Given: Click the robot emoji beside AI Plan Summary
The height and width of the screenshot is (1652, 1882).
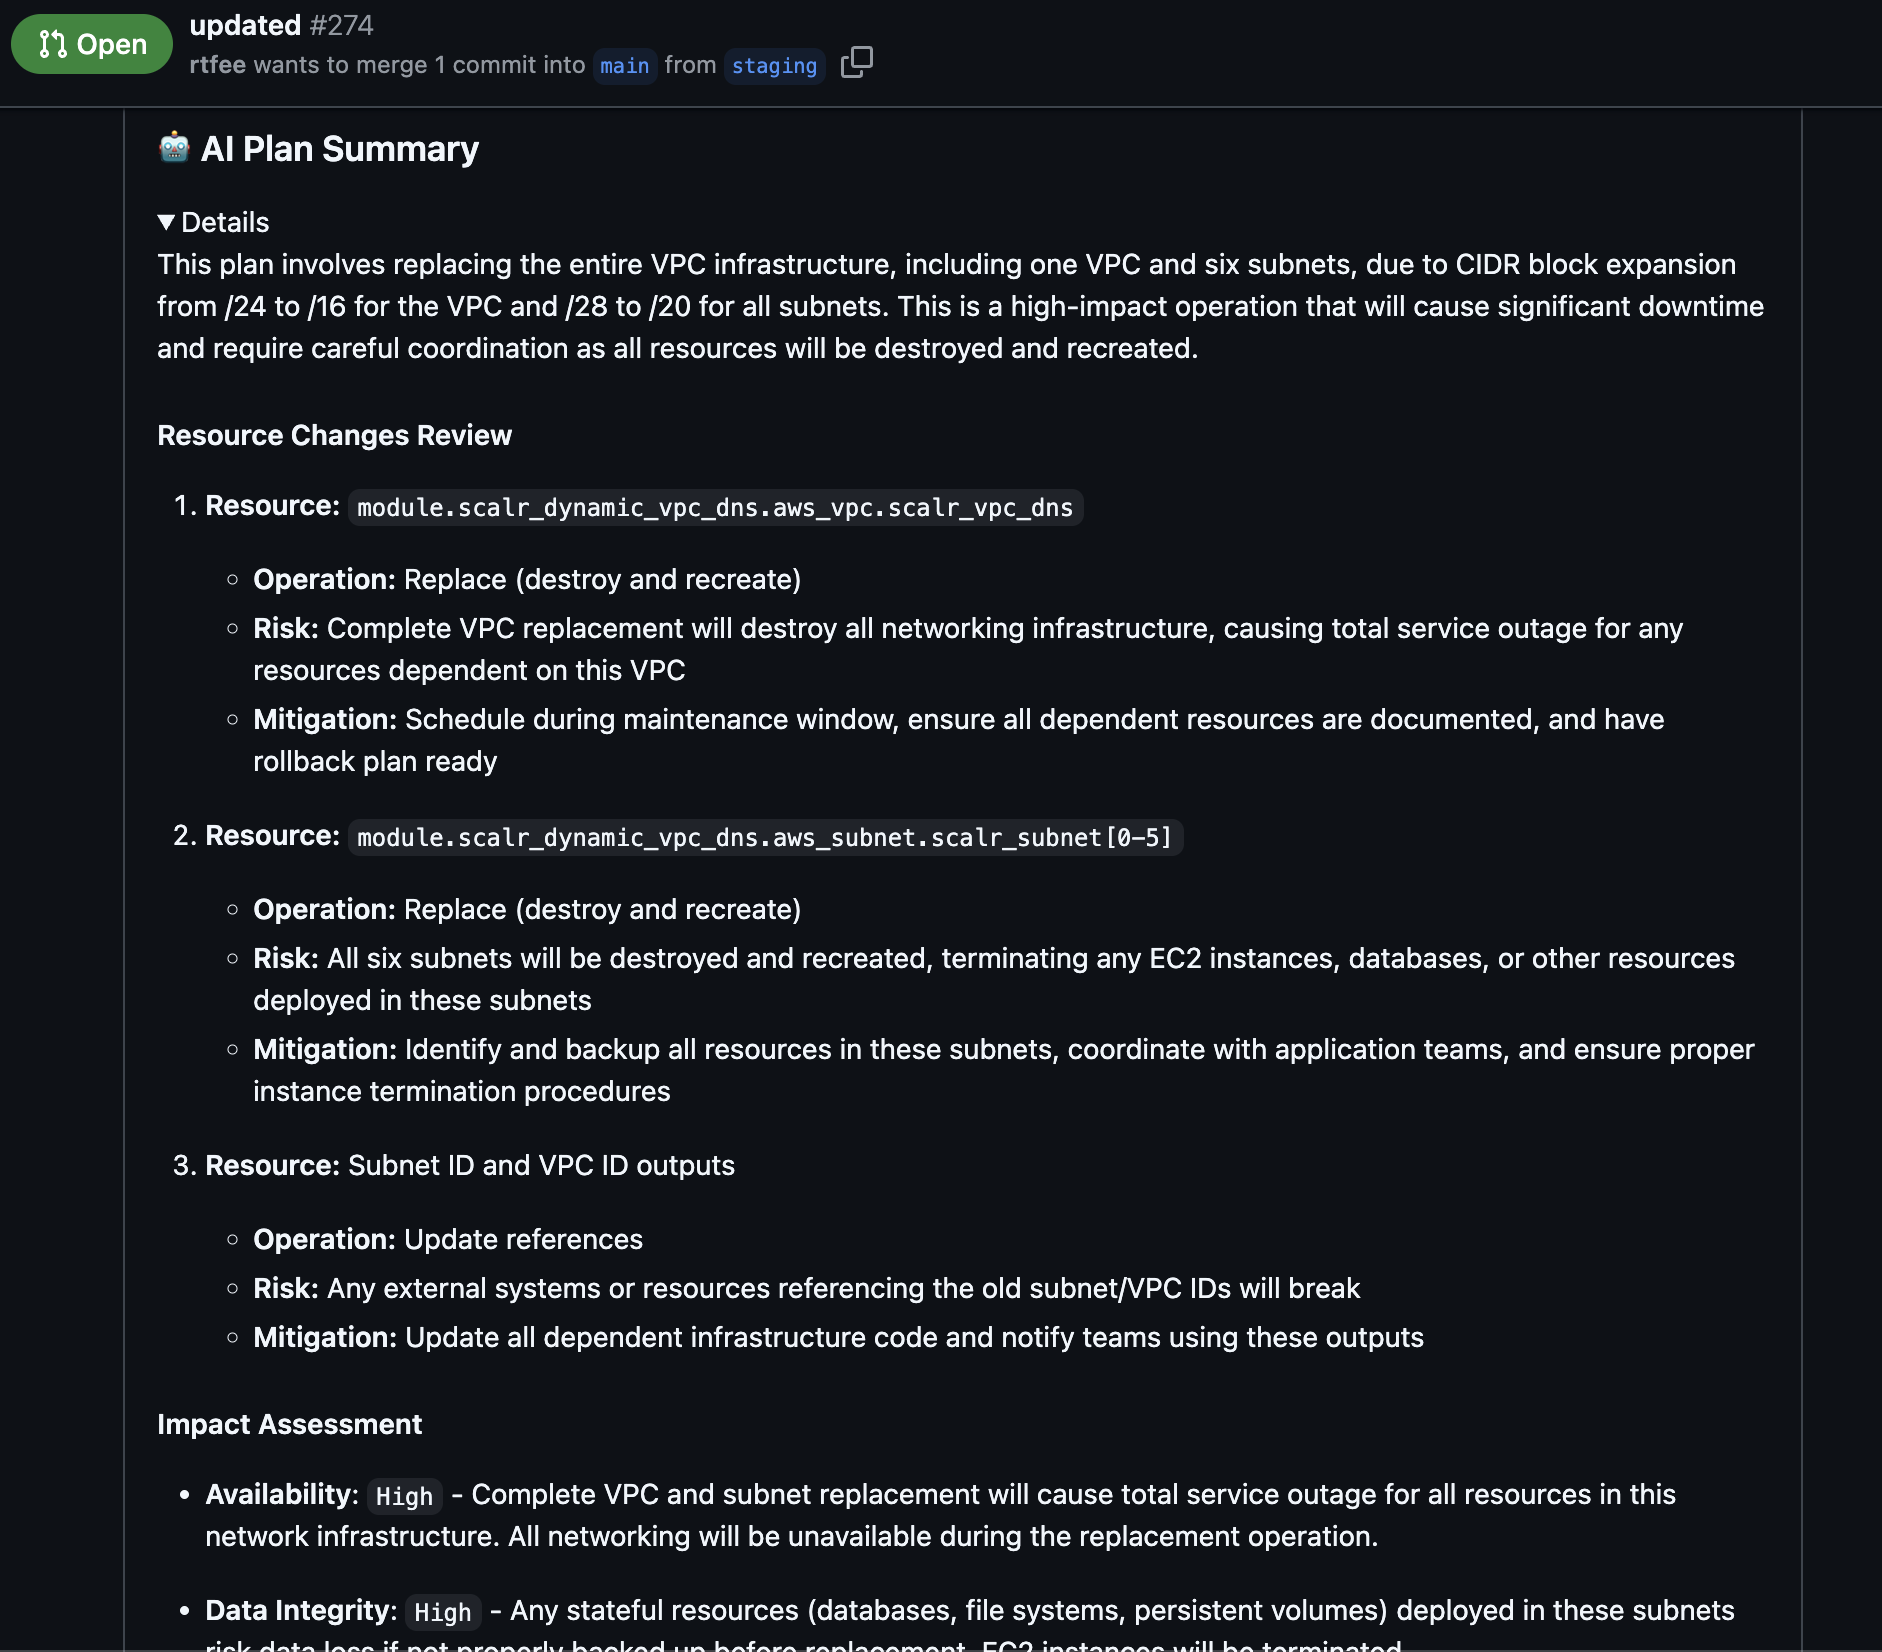Looking at the screenshot, I should click(x=174, y=148).
